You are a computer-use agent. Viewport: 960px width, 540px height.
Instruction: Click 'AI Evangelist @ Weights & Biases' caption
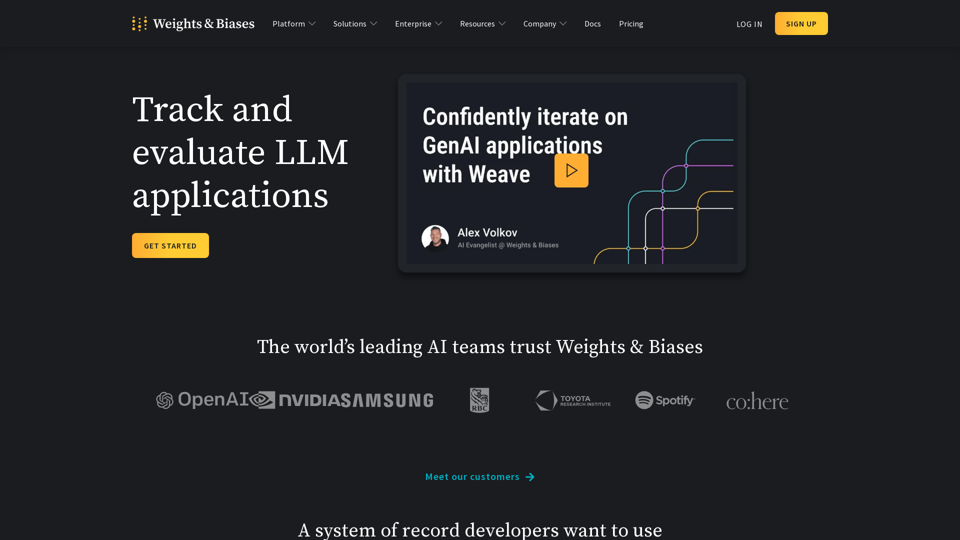(x=508, y=245)
